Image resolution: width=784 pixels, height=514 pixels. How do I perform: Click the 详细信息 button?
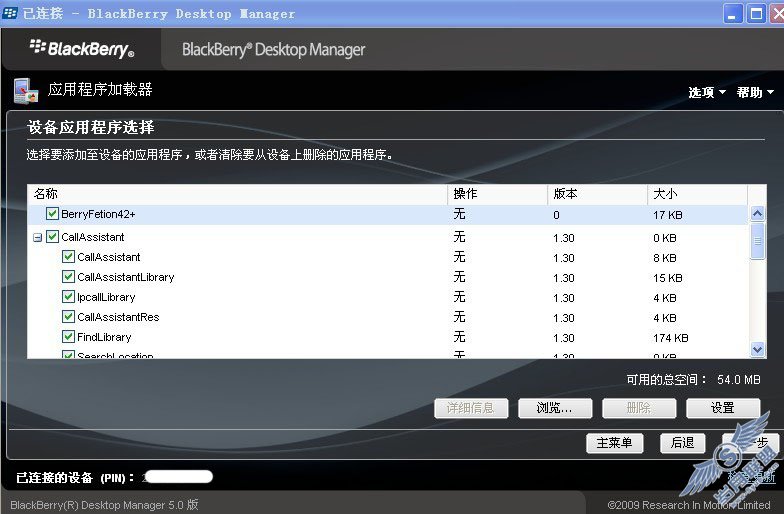pyautogui.click(x=471, y=408)
